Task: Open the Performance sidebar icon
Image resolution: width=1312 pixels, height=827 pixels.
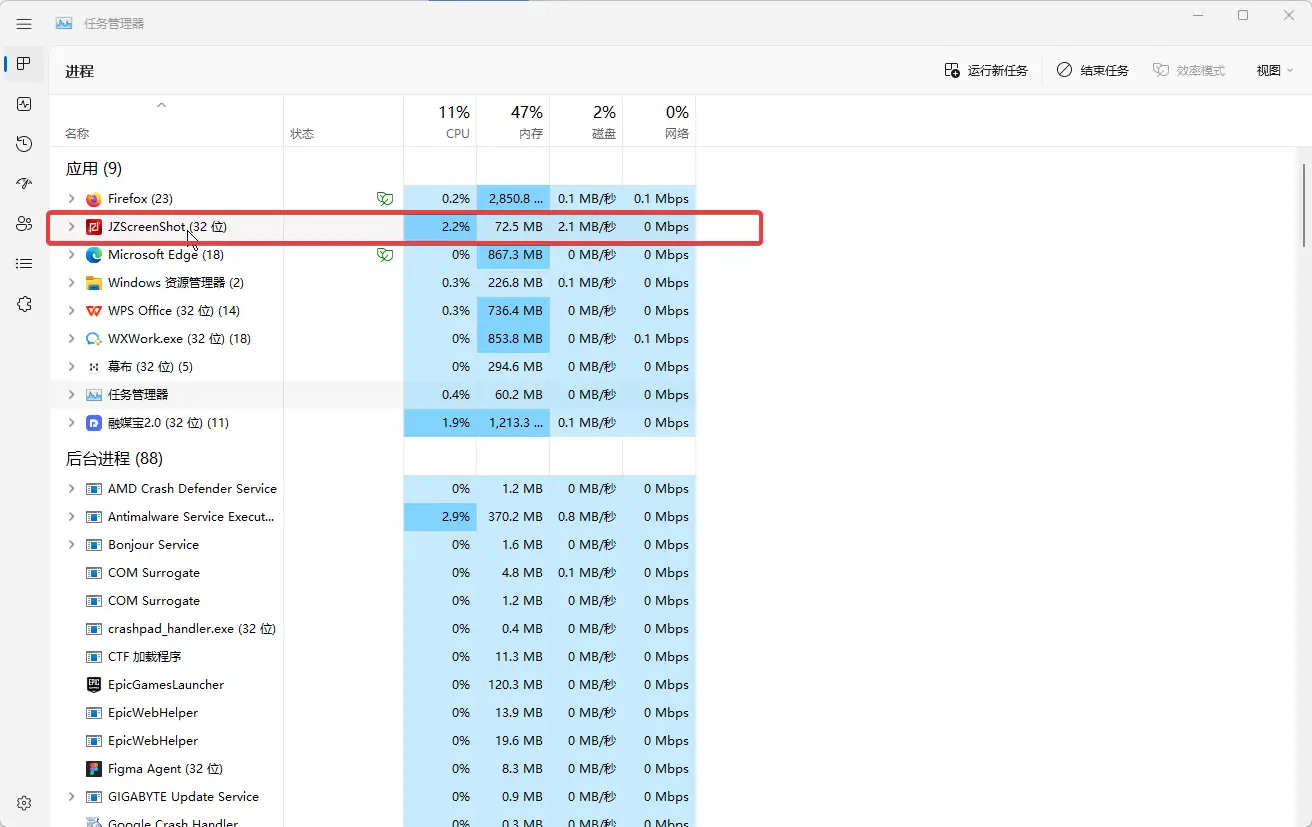Action: pos(24,104)
